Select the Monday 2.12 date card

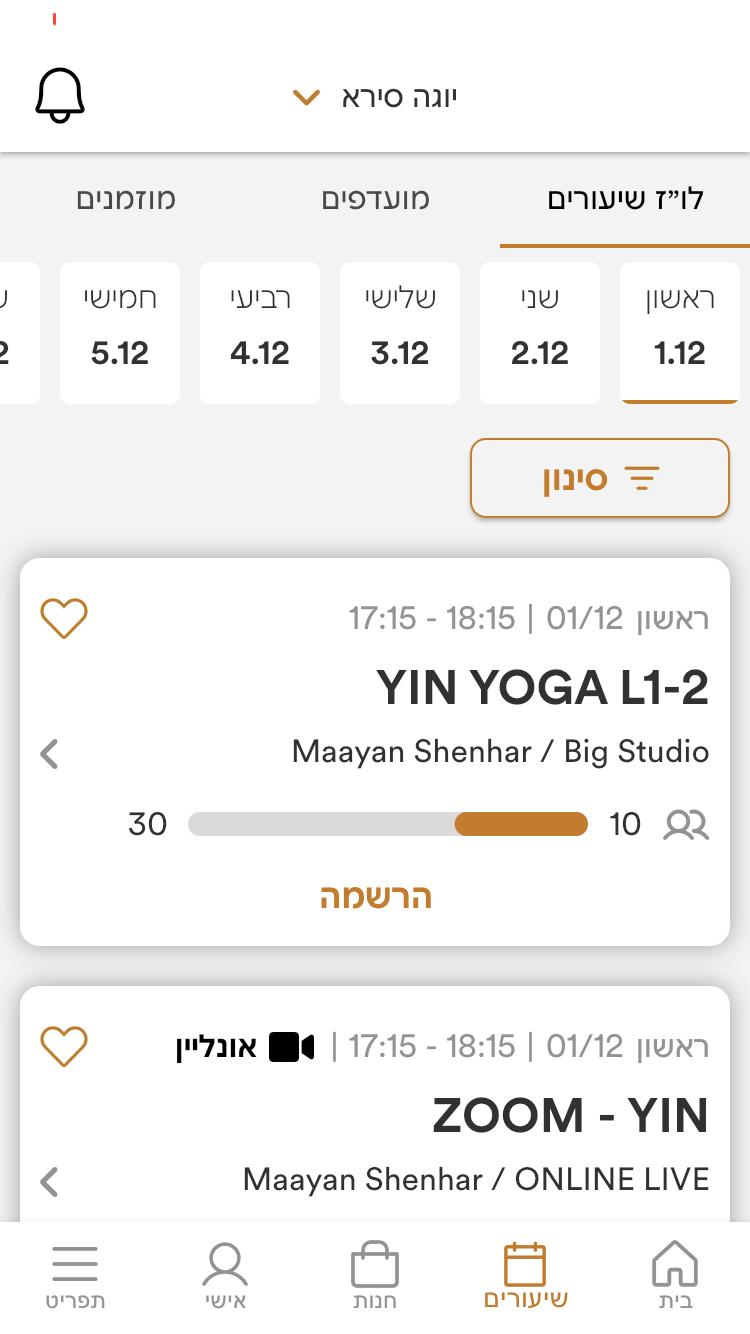click(540, 332)
